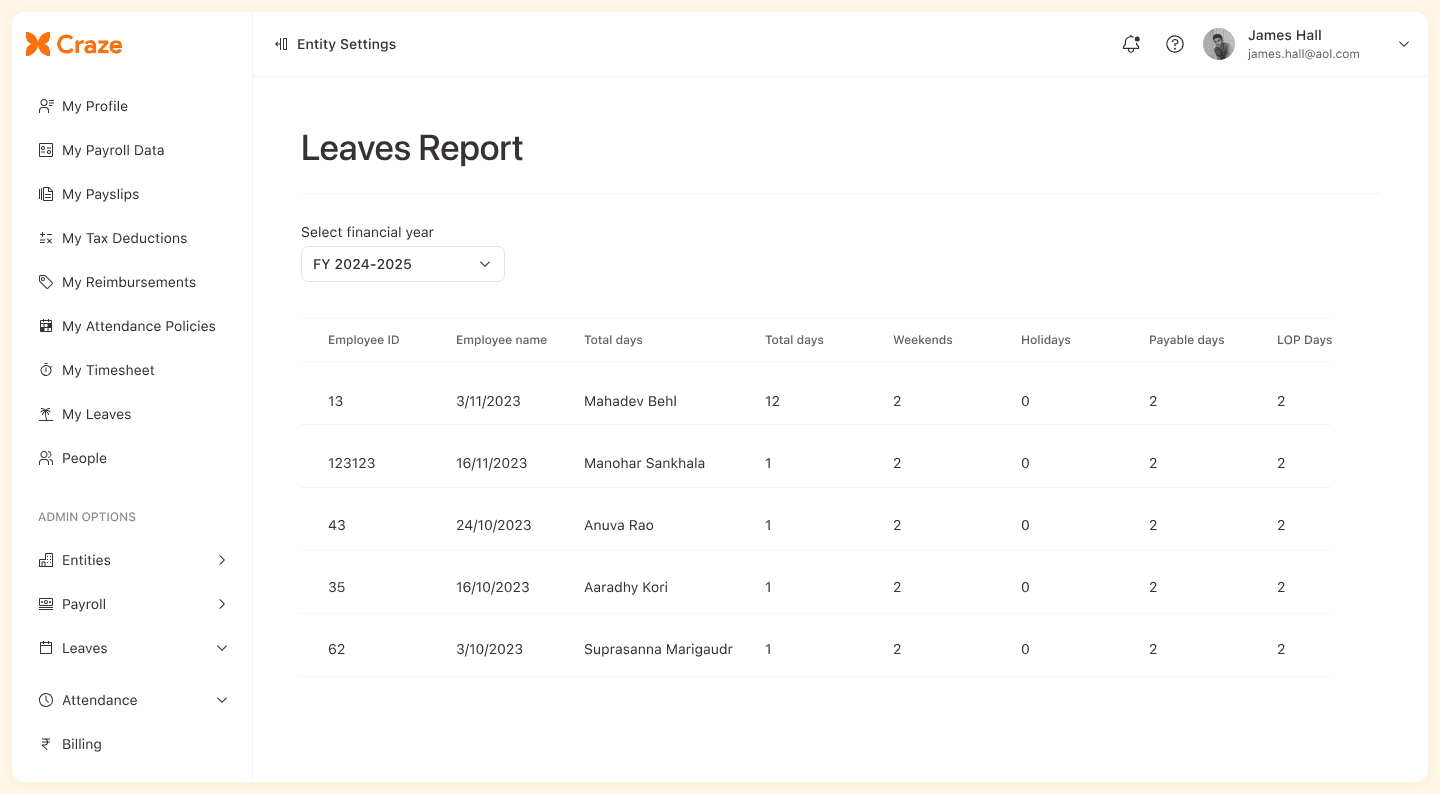The width and height of the screenshot is (1440, 794).
Task: Open My Payroll Data
Action: (113, 150)
